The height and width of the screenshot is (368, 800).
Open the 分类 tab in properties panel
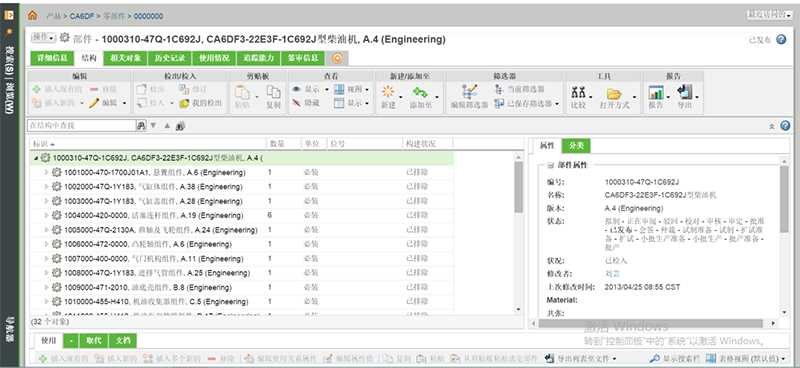[577, 145]
